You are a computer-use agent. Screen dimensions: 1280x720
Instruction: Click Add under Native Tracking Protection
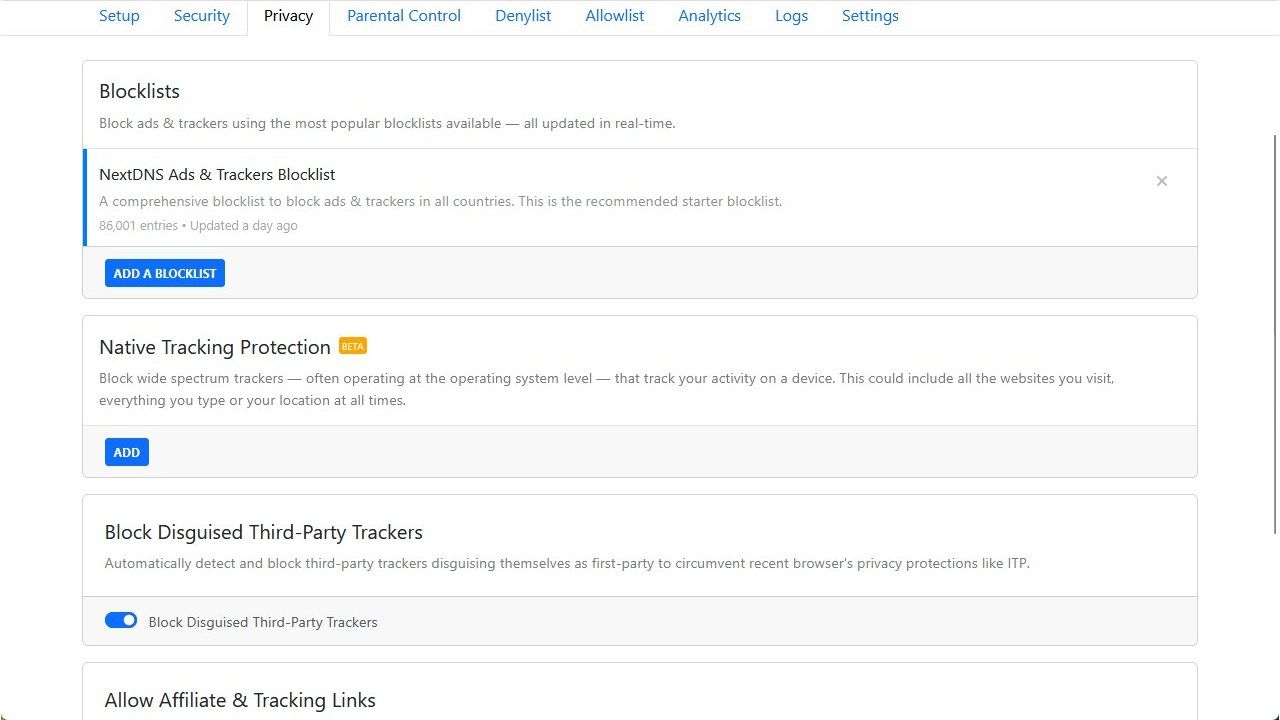pyautogui.click(x=127, y=452)
